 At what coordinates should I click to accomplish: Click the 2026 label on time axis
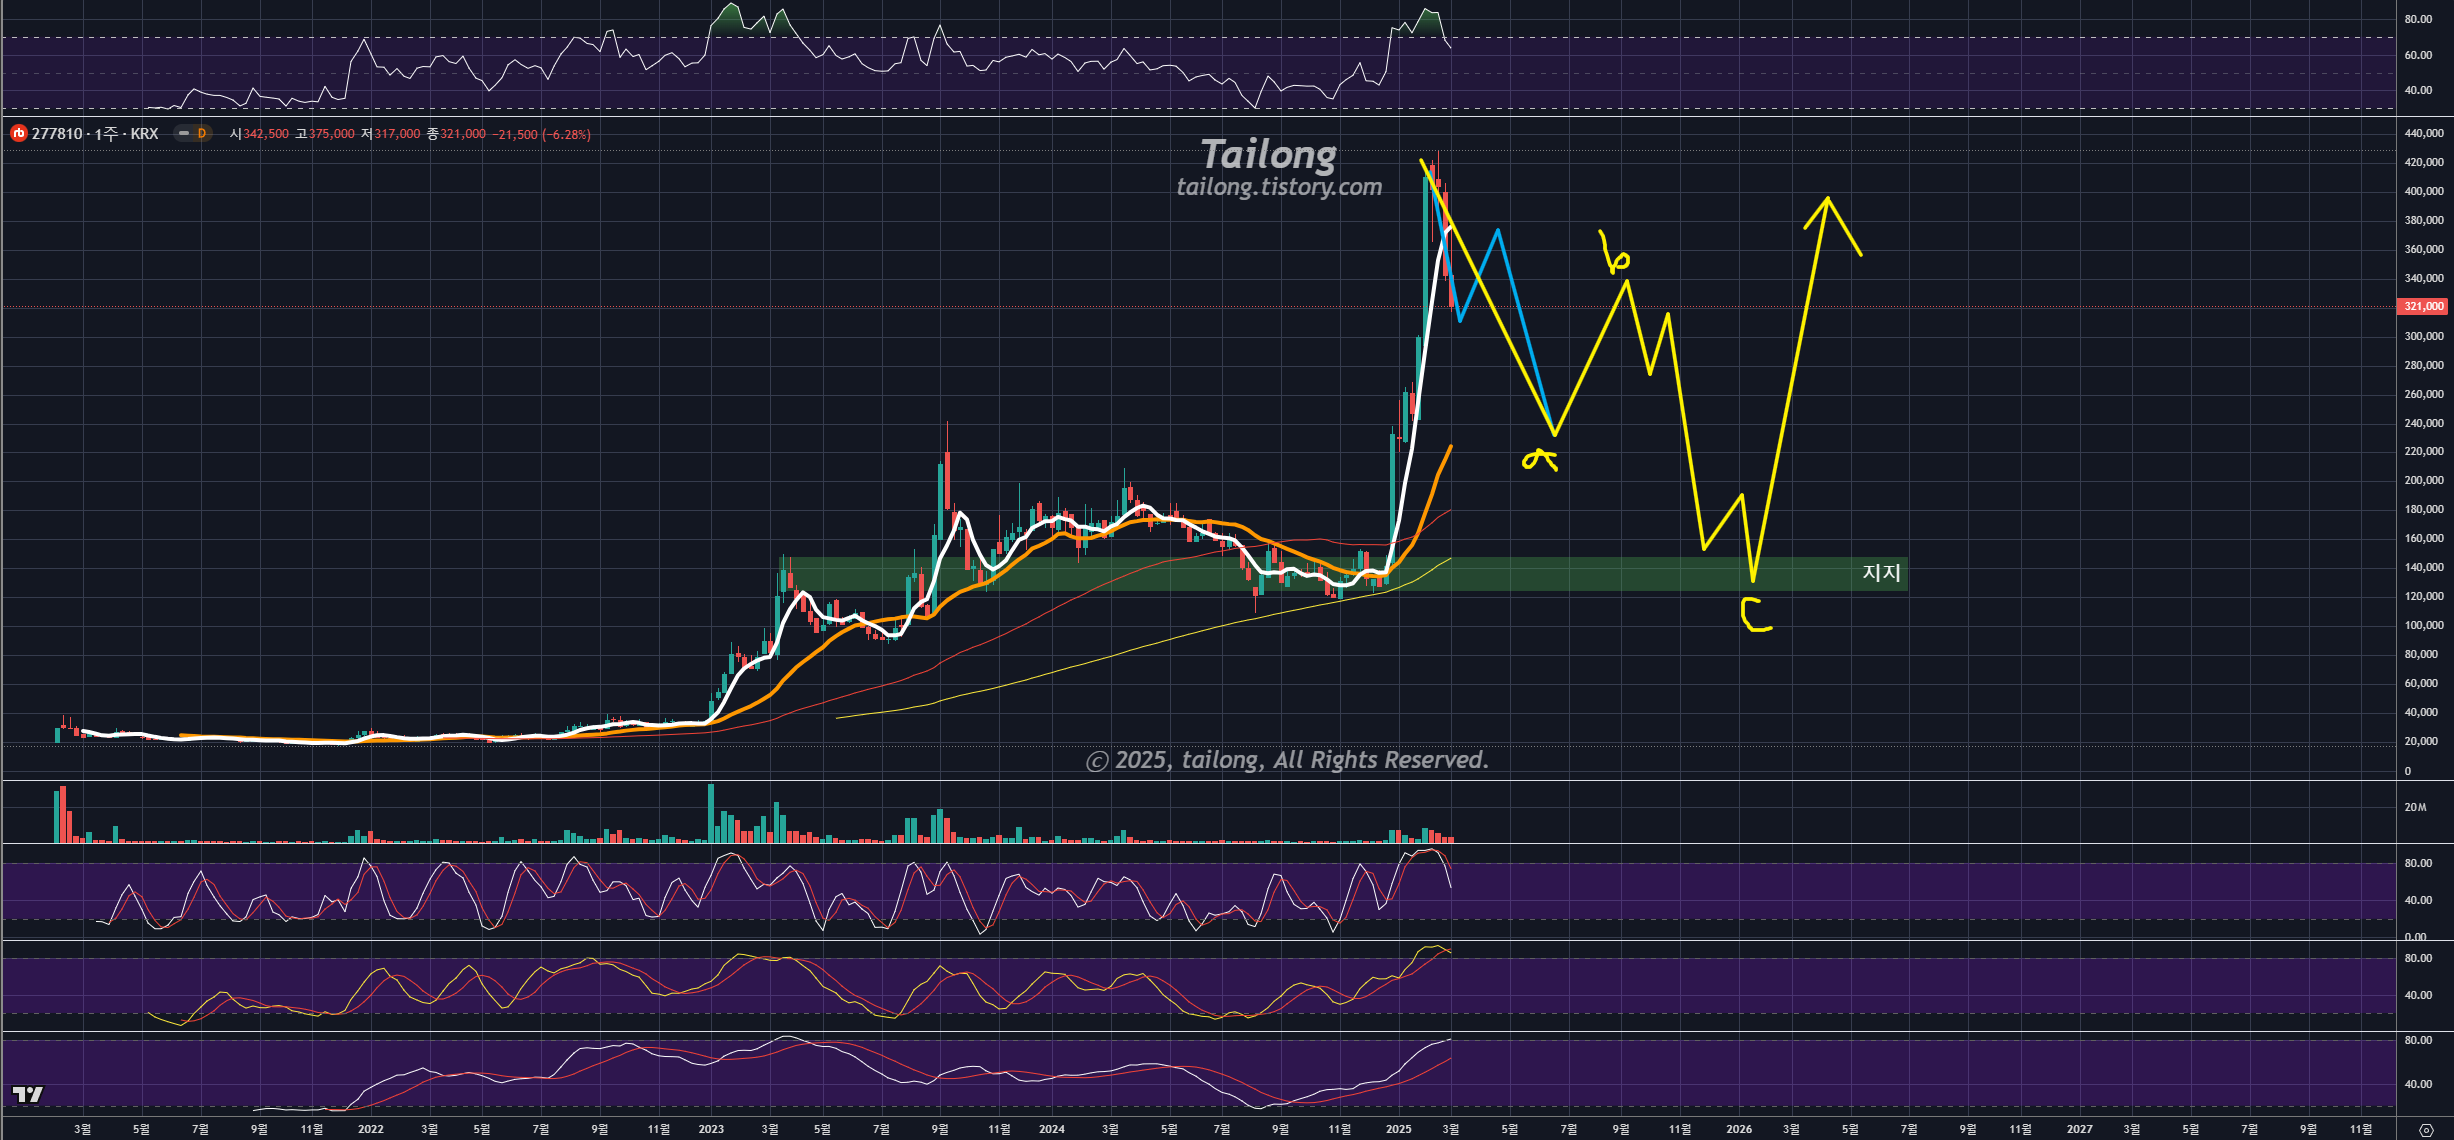coord(1739,1129)
